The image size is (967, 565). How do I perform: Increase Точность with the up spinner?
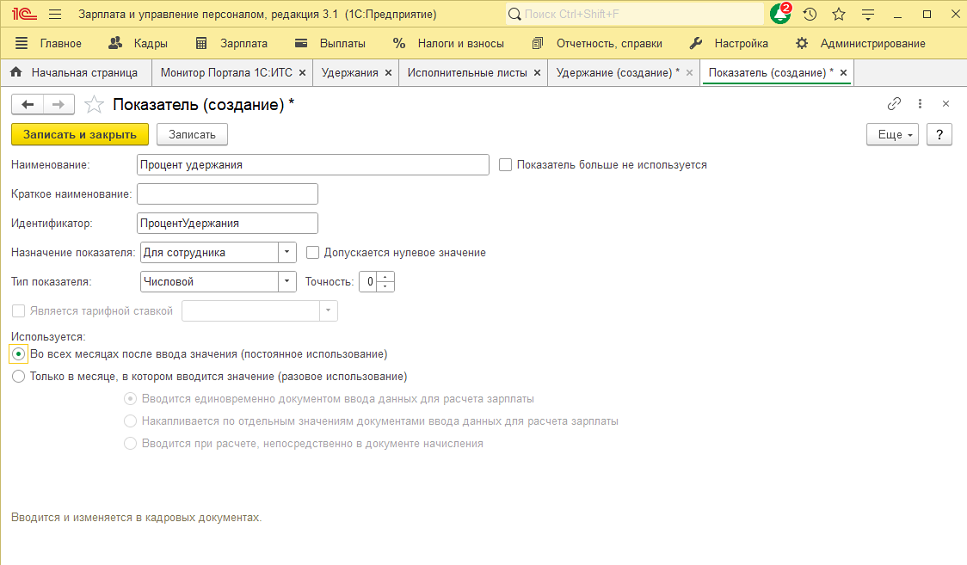[385, 277]
